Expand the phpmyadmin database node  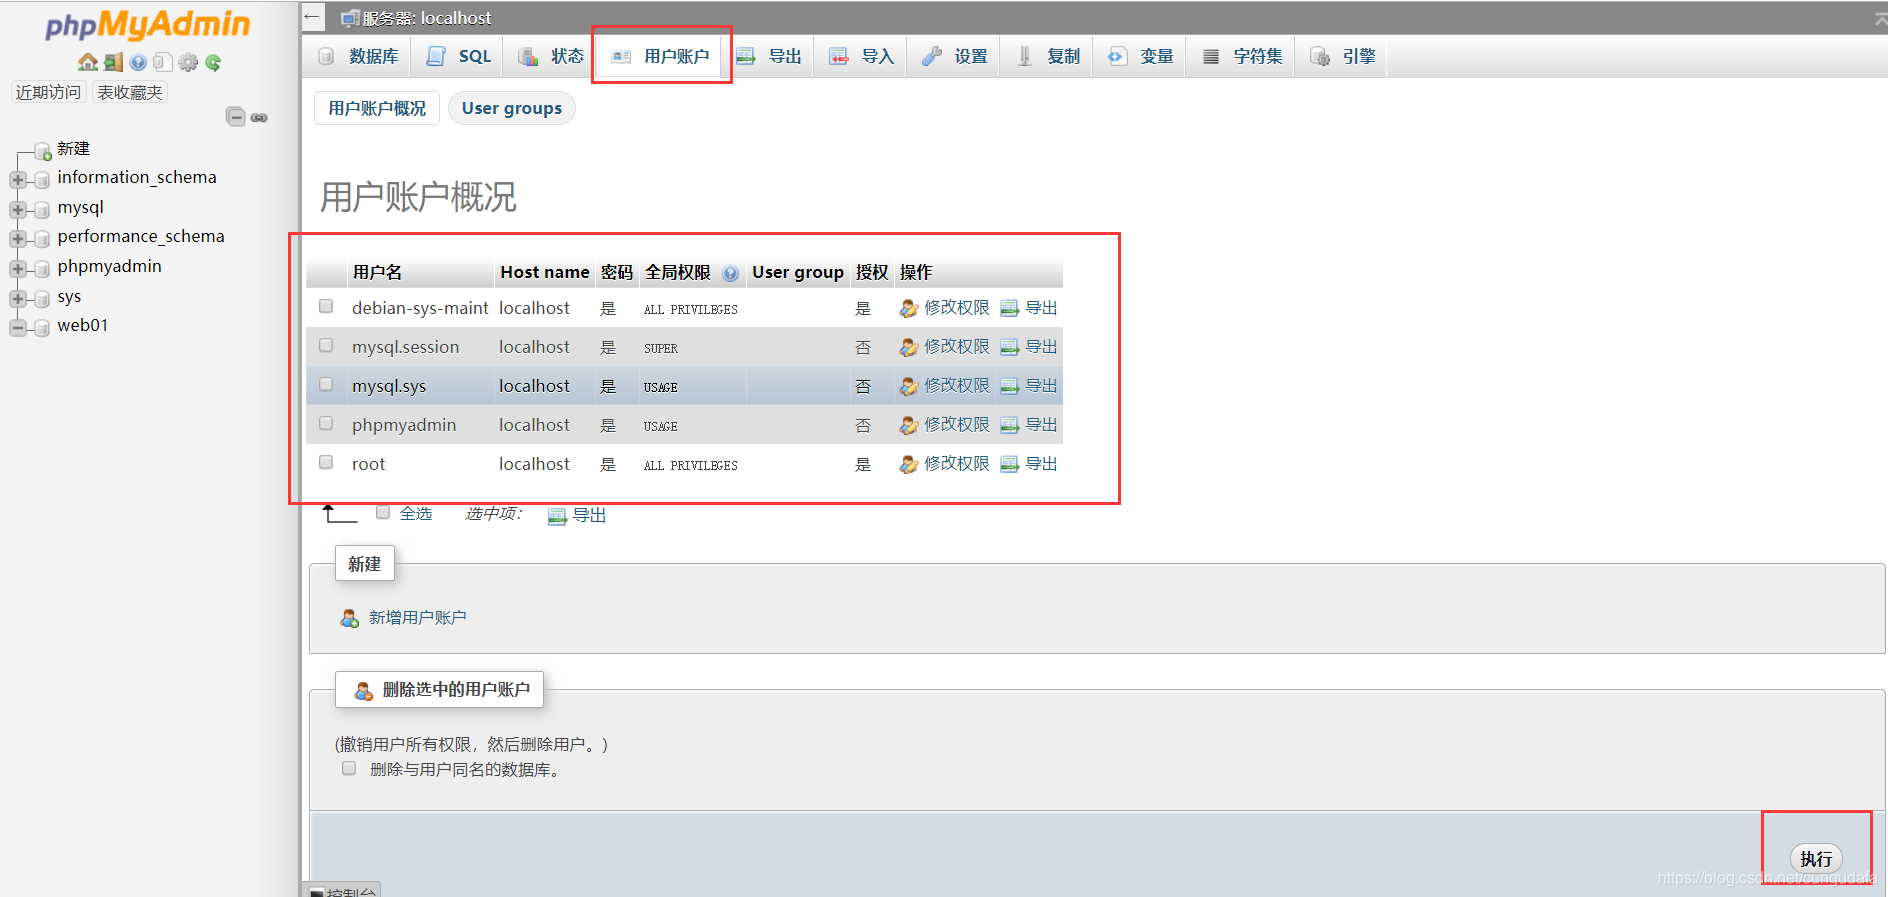pos(18,269)
